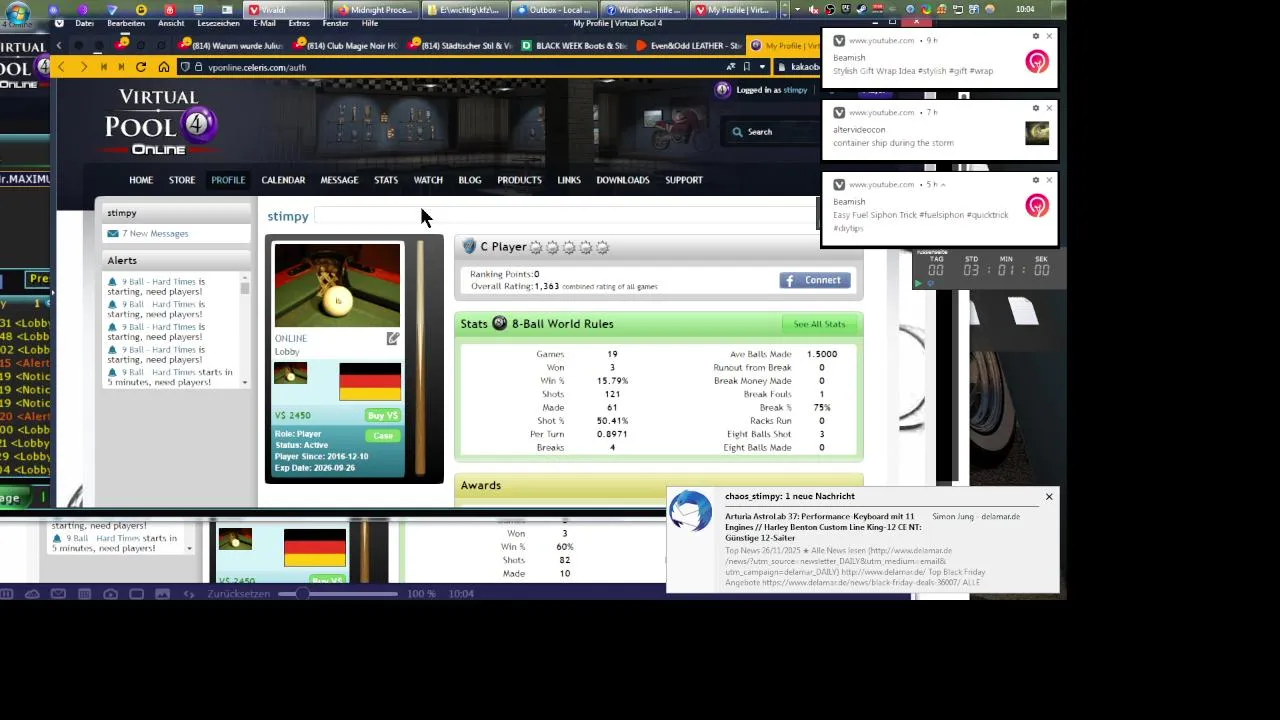Click the cue ball avatar photo

(337, 285)
